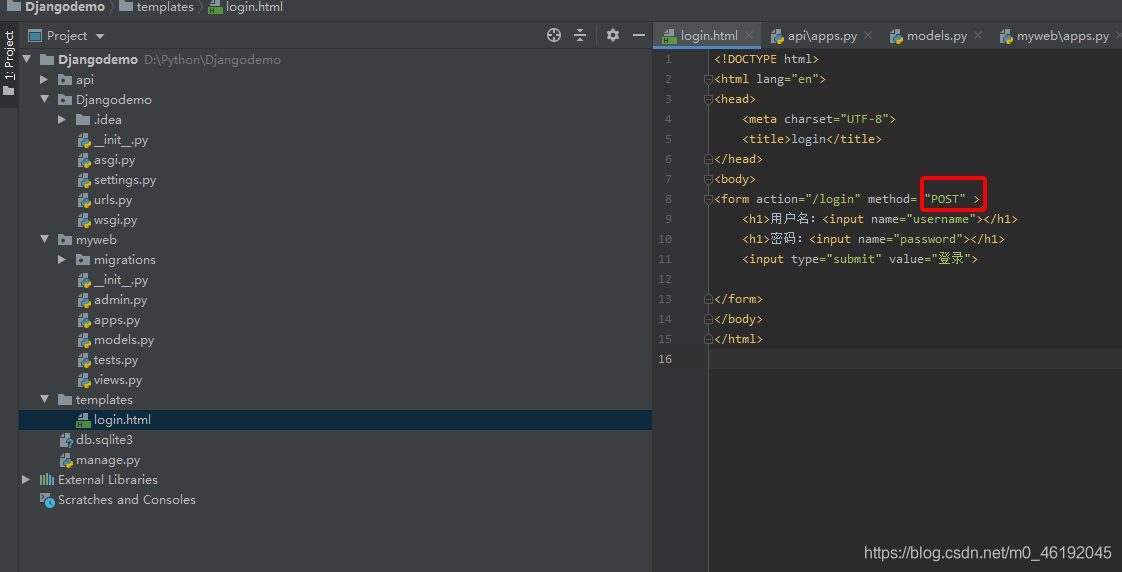Image resolution: width=1122 pixels, height=572 pixels.
Task: Select urls.py in project tree
Action: click(113, 200)
